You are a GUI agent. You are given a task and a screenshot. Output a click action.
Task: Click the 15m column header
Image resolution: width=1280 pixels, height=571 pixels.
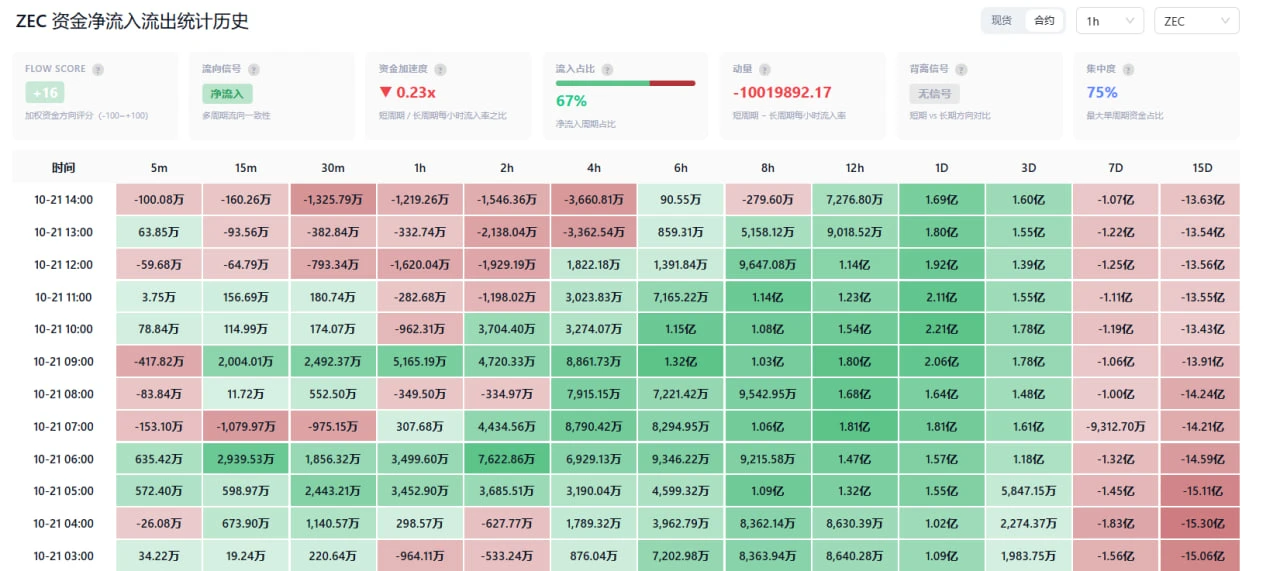click(x=246, y=167)
